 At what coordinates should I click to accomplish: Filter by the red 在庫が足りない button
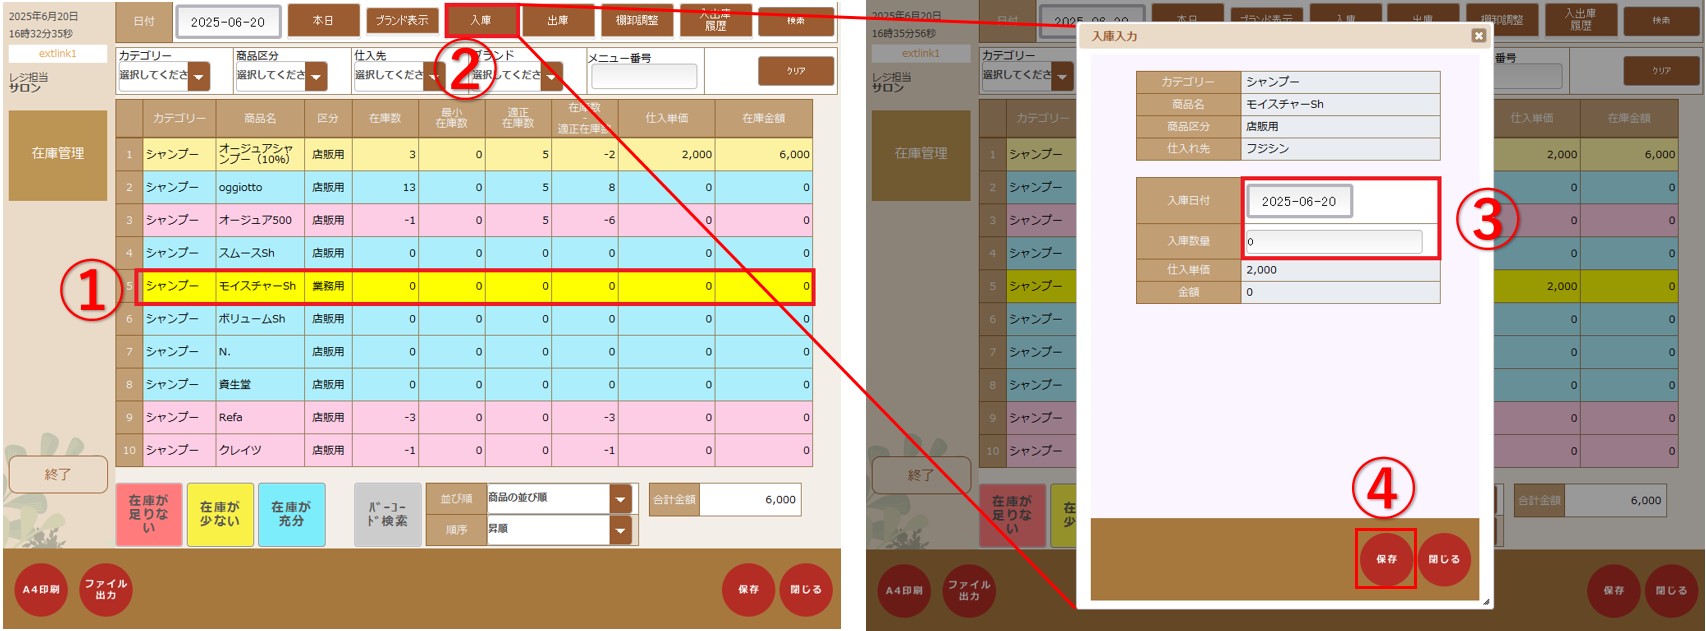(x=149, y=514)
